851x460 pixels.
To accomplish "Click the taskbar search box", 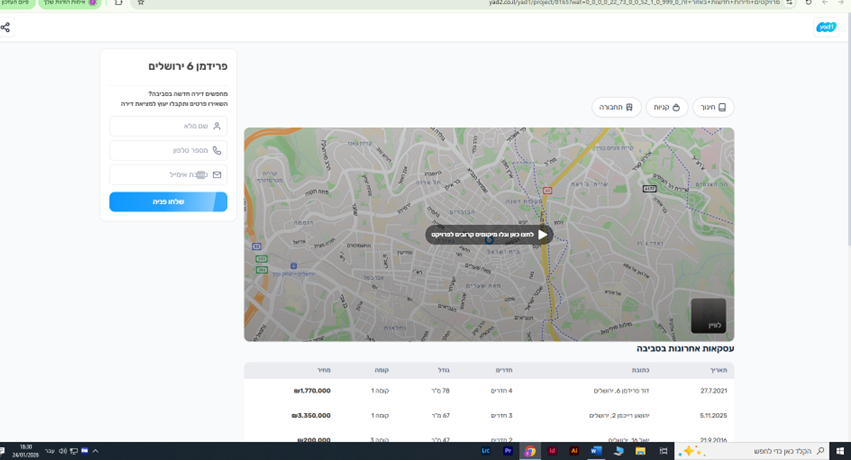I will [752, 451].
